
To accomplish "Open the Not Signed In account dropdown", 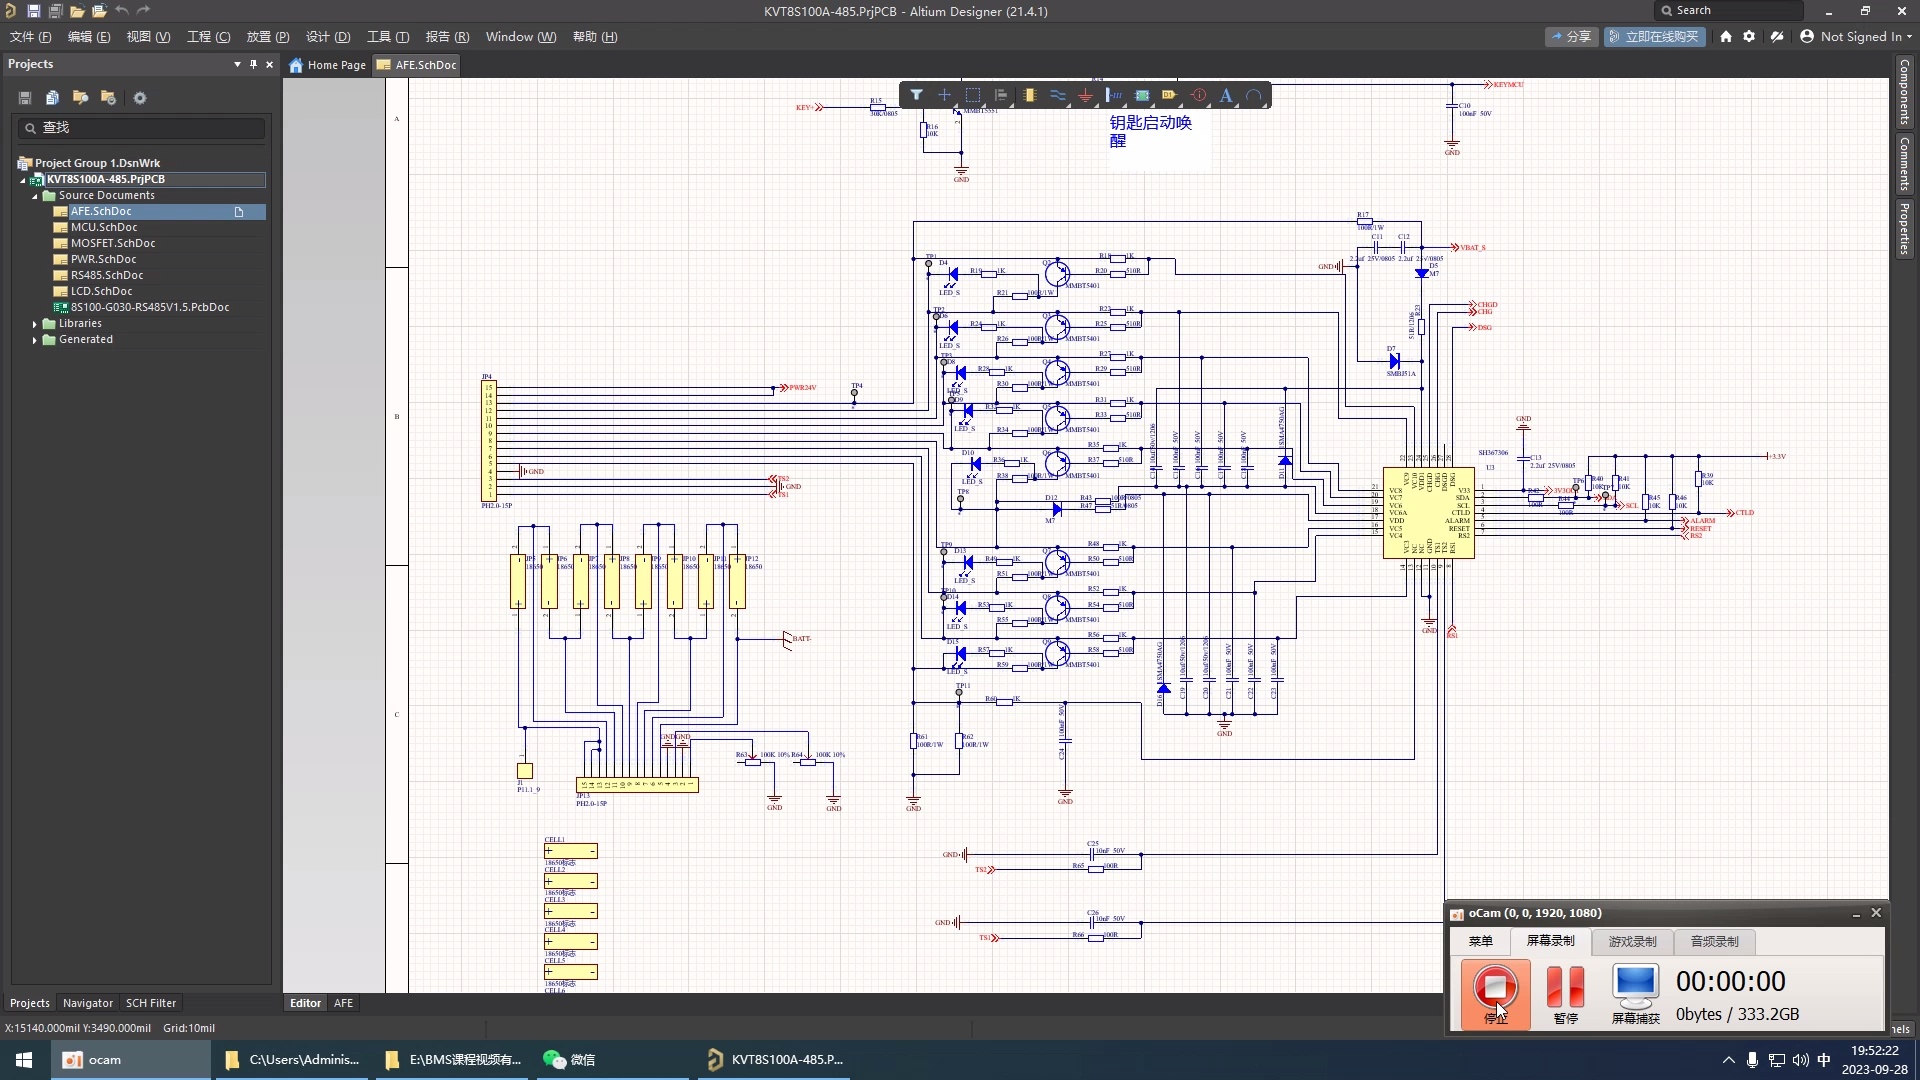I will (x=1856, y=36).
